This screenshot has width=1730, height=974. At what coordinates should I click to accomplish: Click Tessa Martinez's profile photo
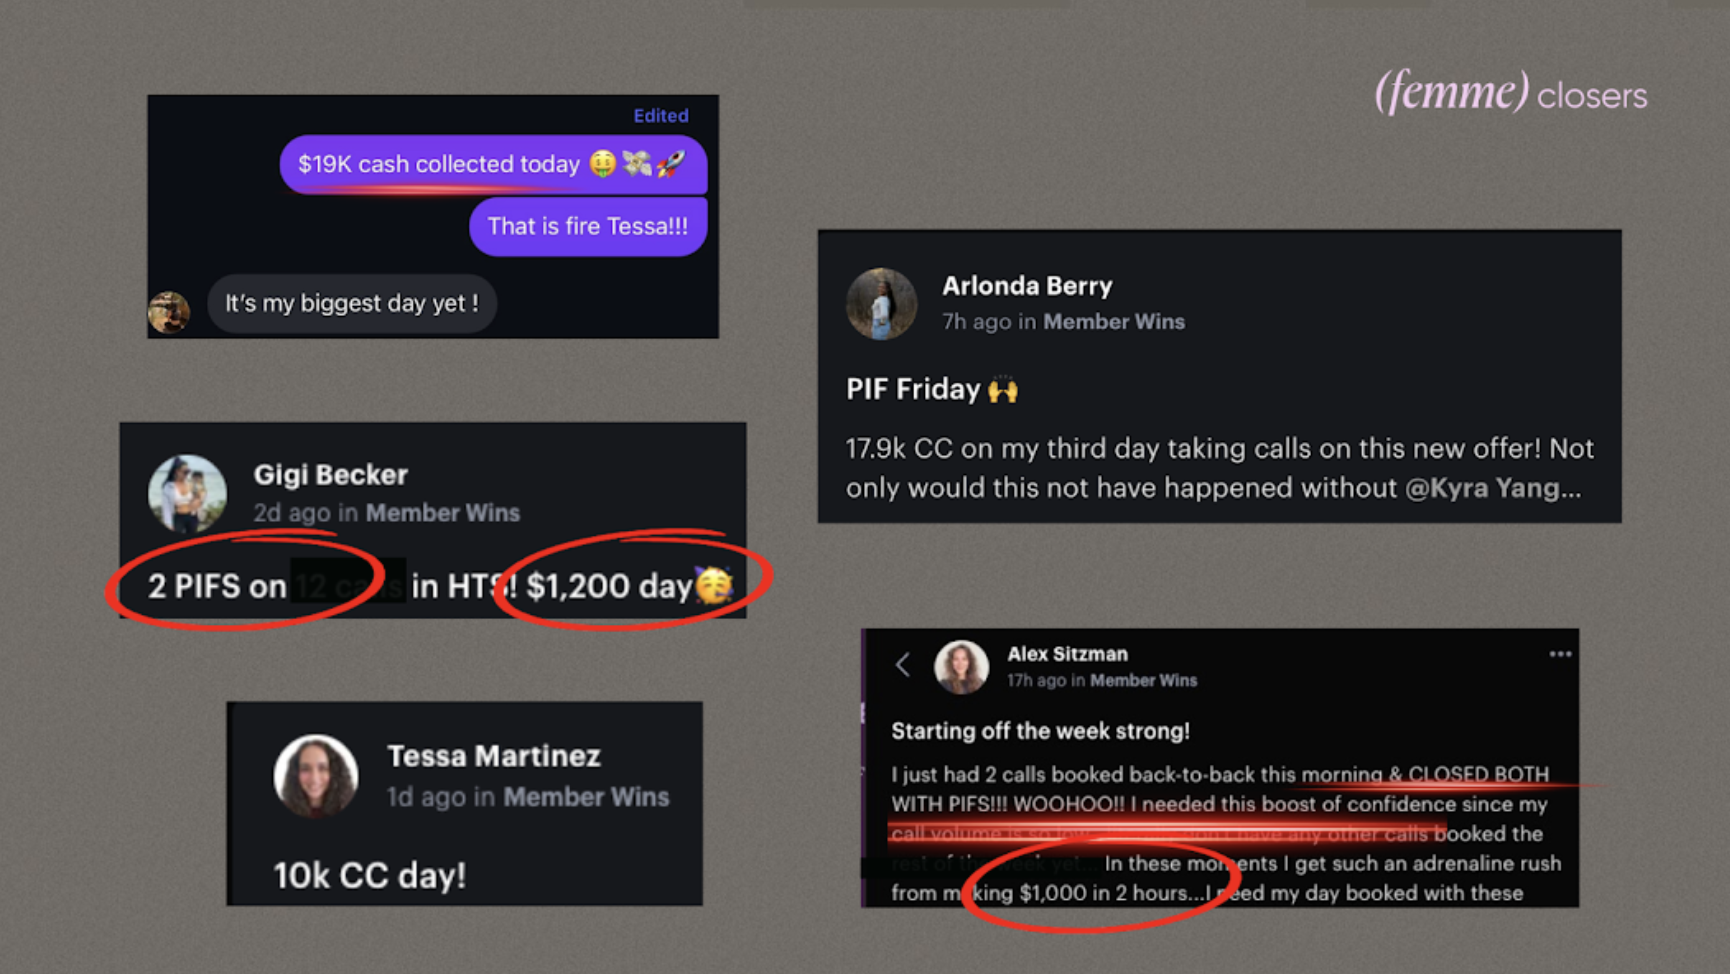[x=316, y=776]
